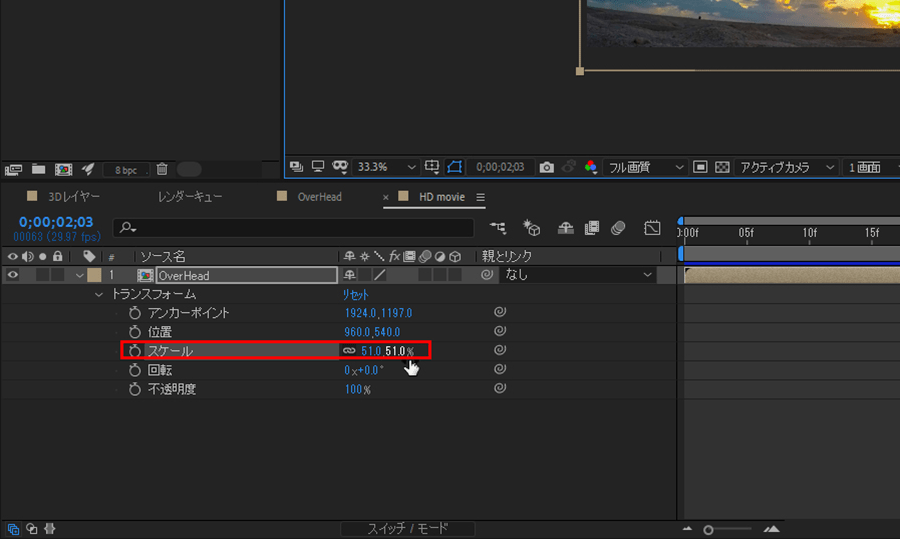Viewport: 900px width, 539px height.
Task: Toggle the scale constrain proportions link
Action: coord(349,351)
